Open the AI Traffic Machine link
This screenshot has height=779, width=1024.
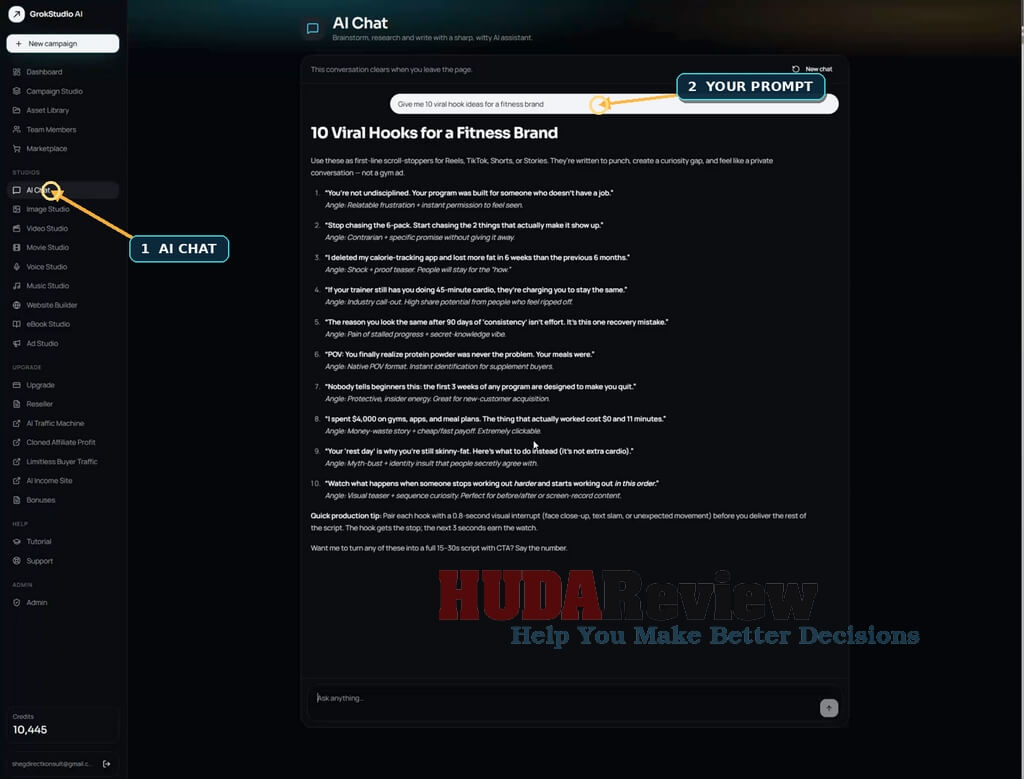63,423
